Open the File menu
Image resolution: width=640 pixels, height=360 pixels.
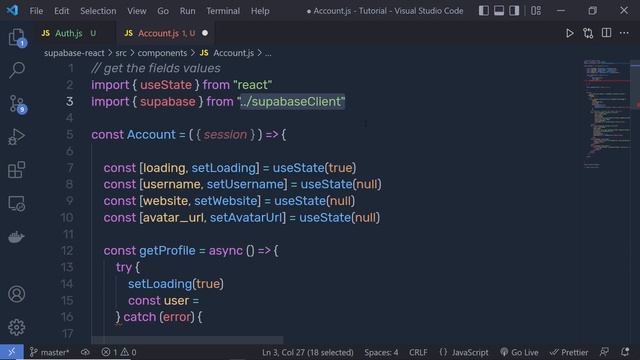[36, 11]
